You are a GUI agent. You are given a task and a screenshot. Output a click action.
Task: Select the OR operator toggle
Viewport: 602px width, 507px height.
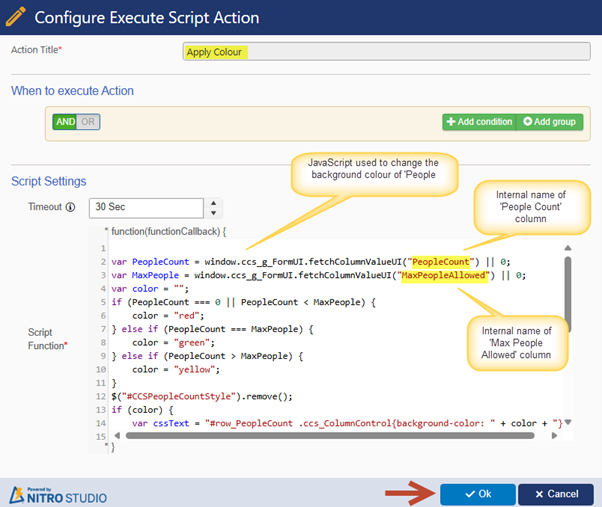pyautogui.click(x=88, y=122)
